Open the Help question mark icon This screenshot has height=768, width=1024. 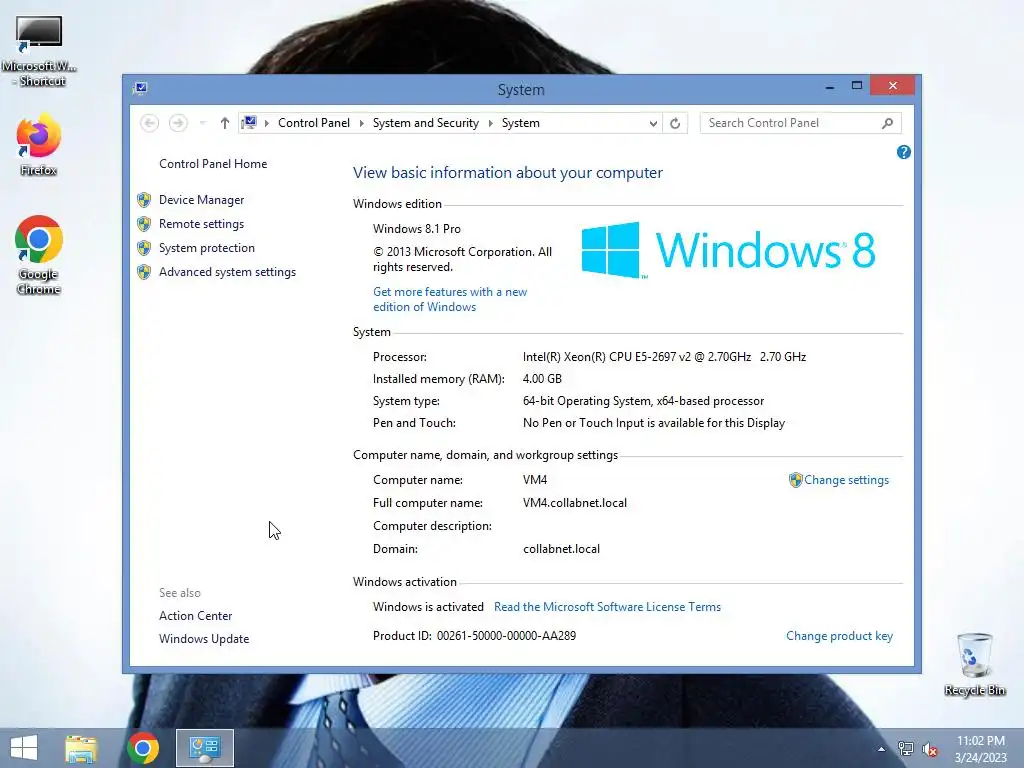pyautogui.click(x=904, y=152)
